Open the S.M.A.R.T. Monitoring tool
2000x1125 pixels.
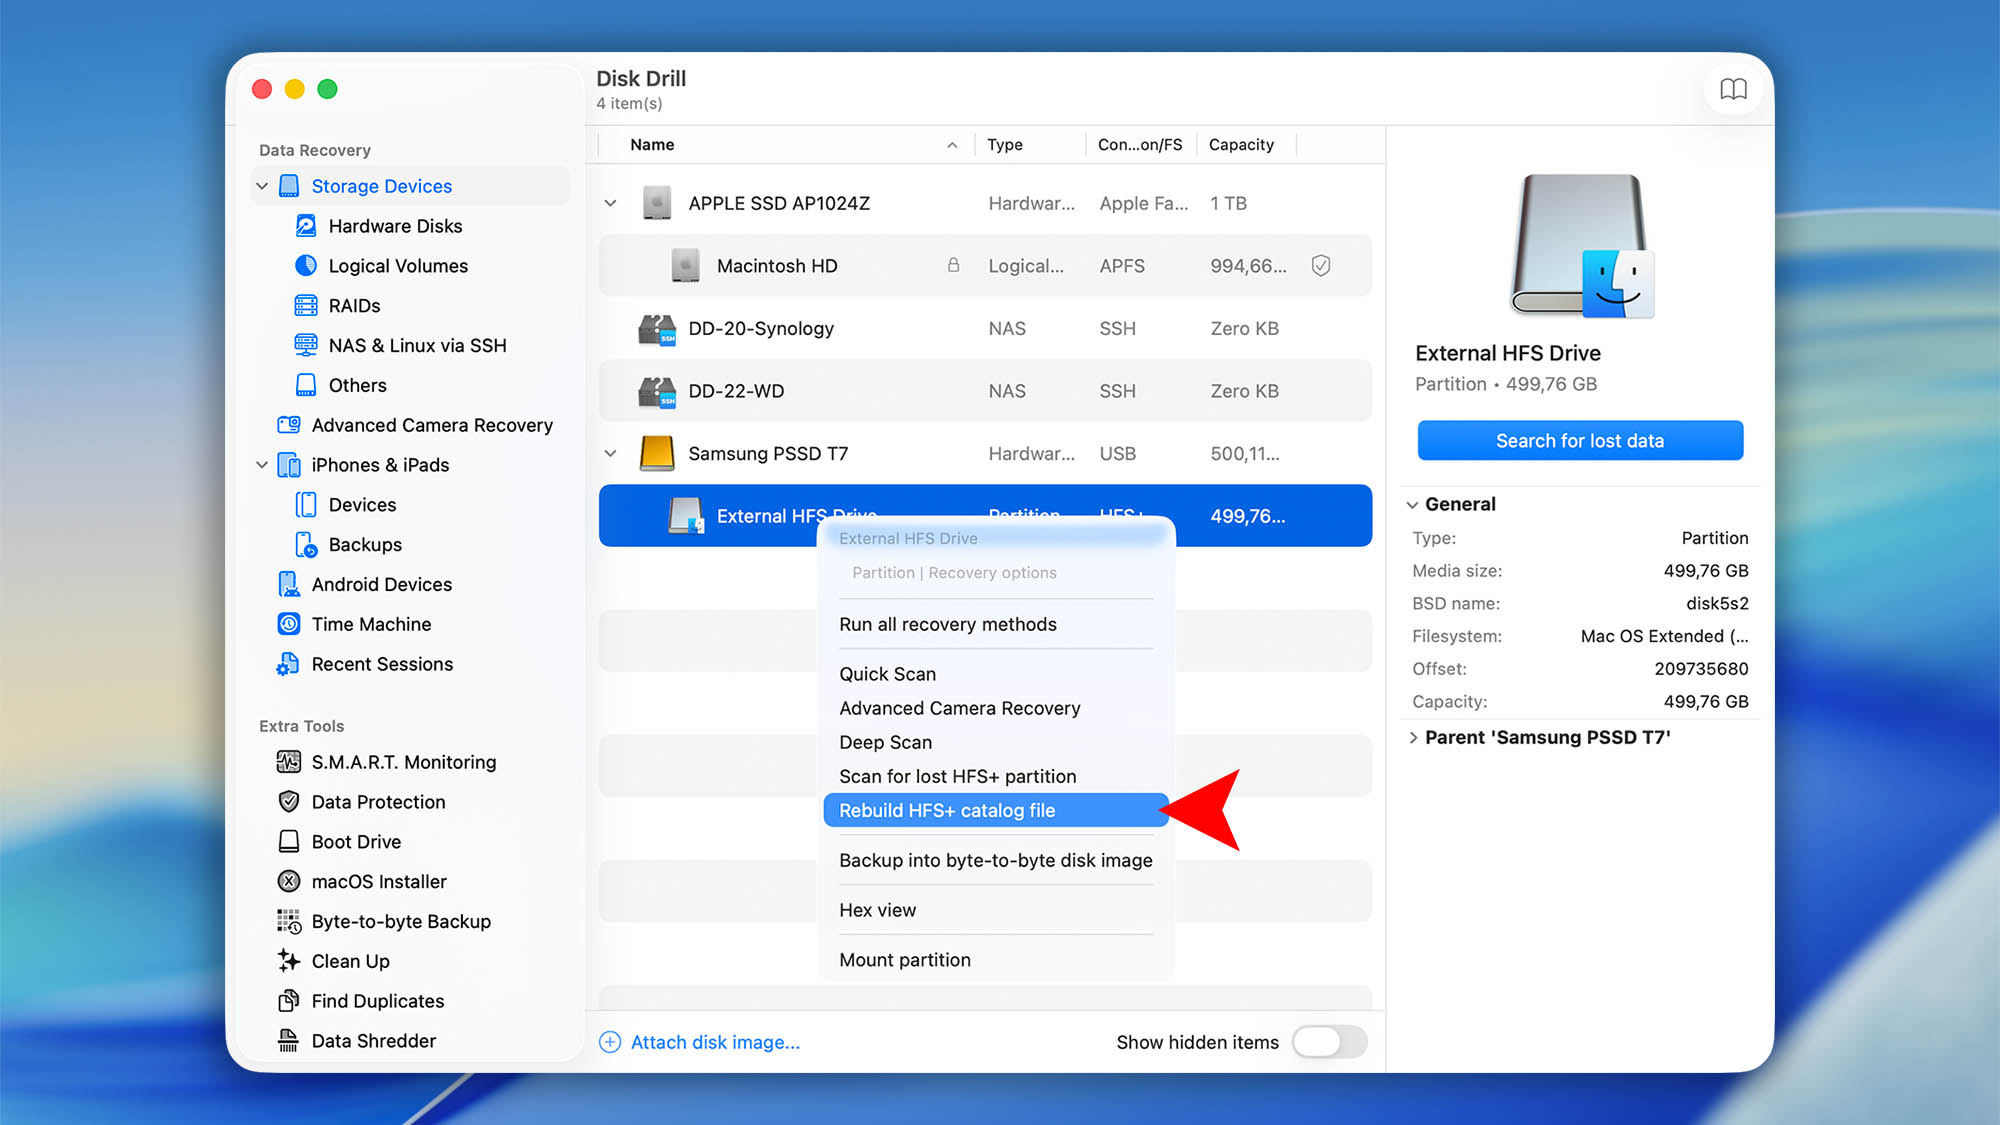[x=403, y=761]
